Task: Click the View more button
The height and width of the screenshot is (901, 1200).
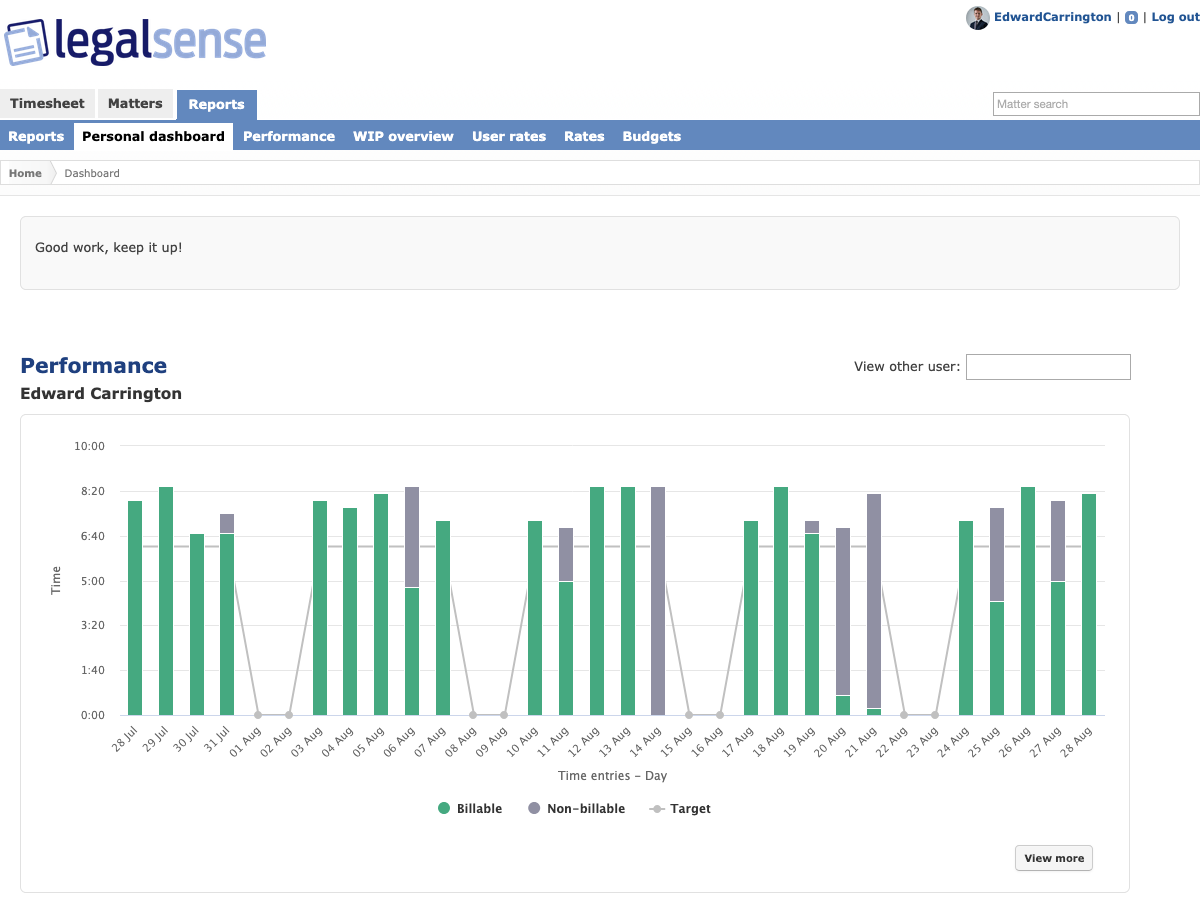Action: (1054, 858)
